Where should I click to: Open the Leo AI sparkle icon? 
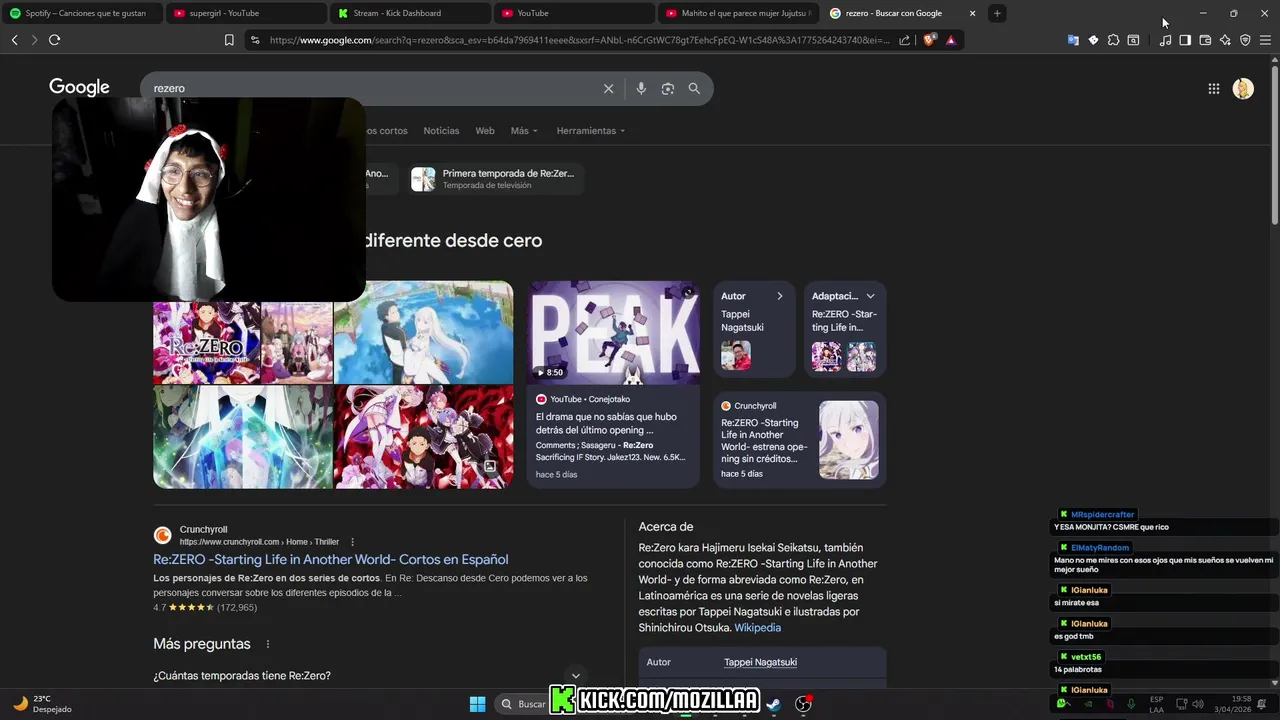pyautogui.click(x=1225, y=40)
